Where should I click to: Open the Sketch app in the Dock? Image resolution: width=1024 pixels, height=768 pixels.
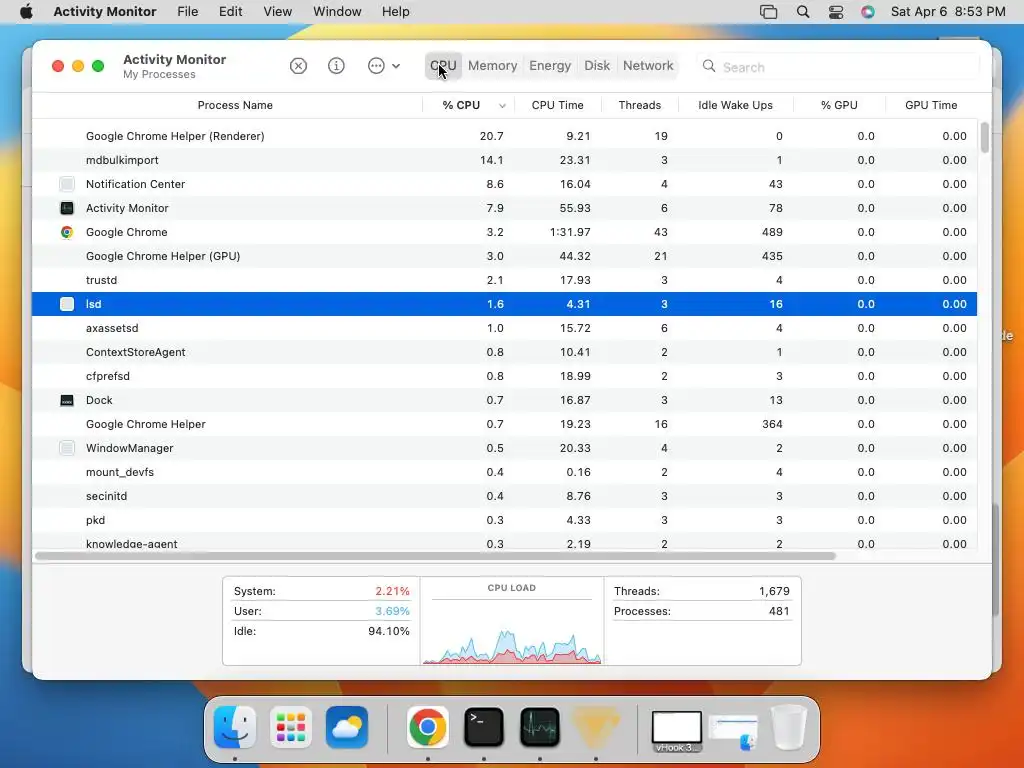pyautogui.click(x=596, y=727)
